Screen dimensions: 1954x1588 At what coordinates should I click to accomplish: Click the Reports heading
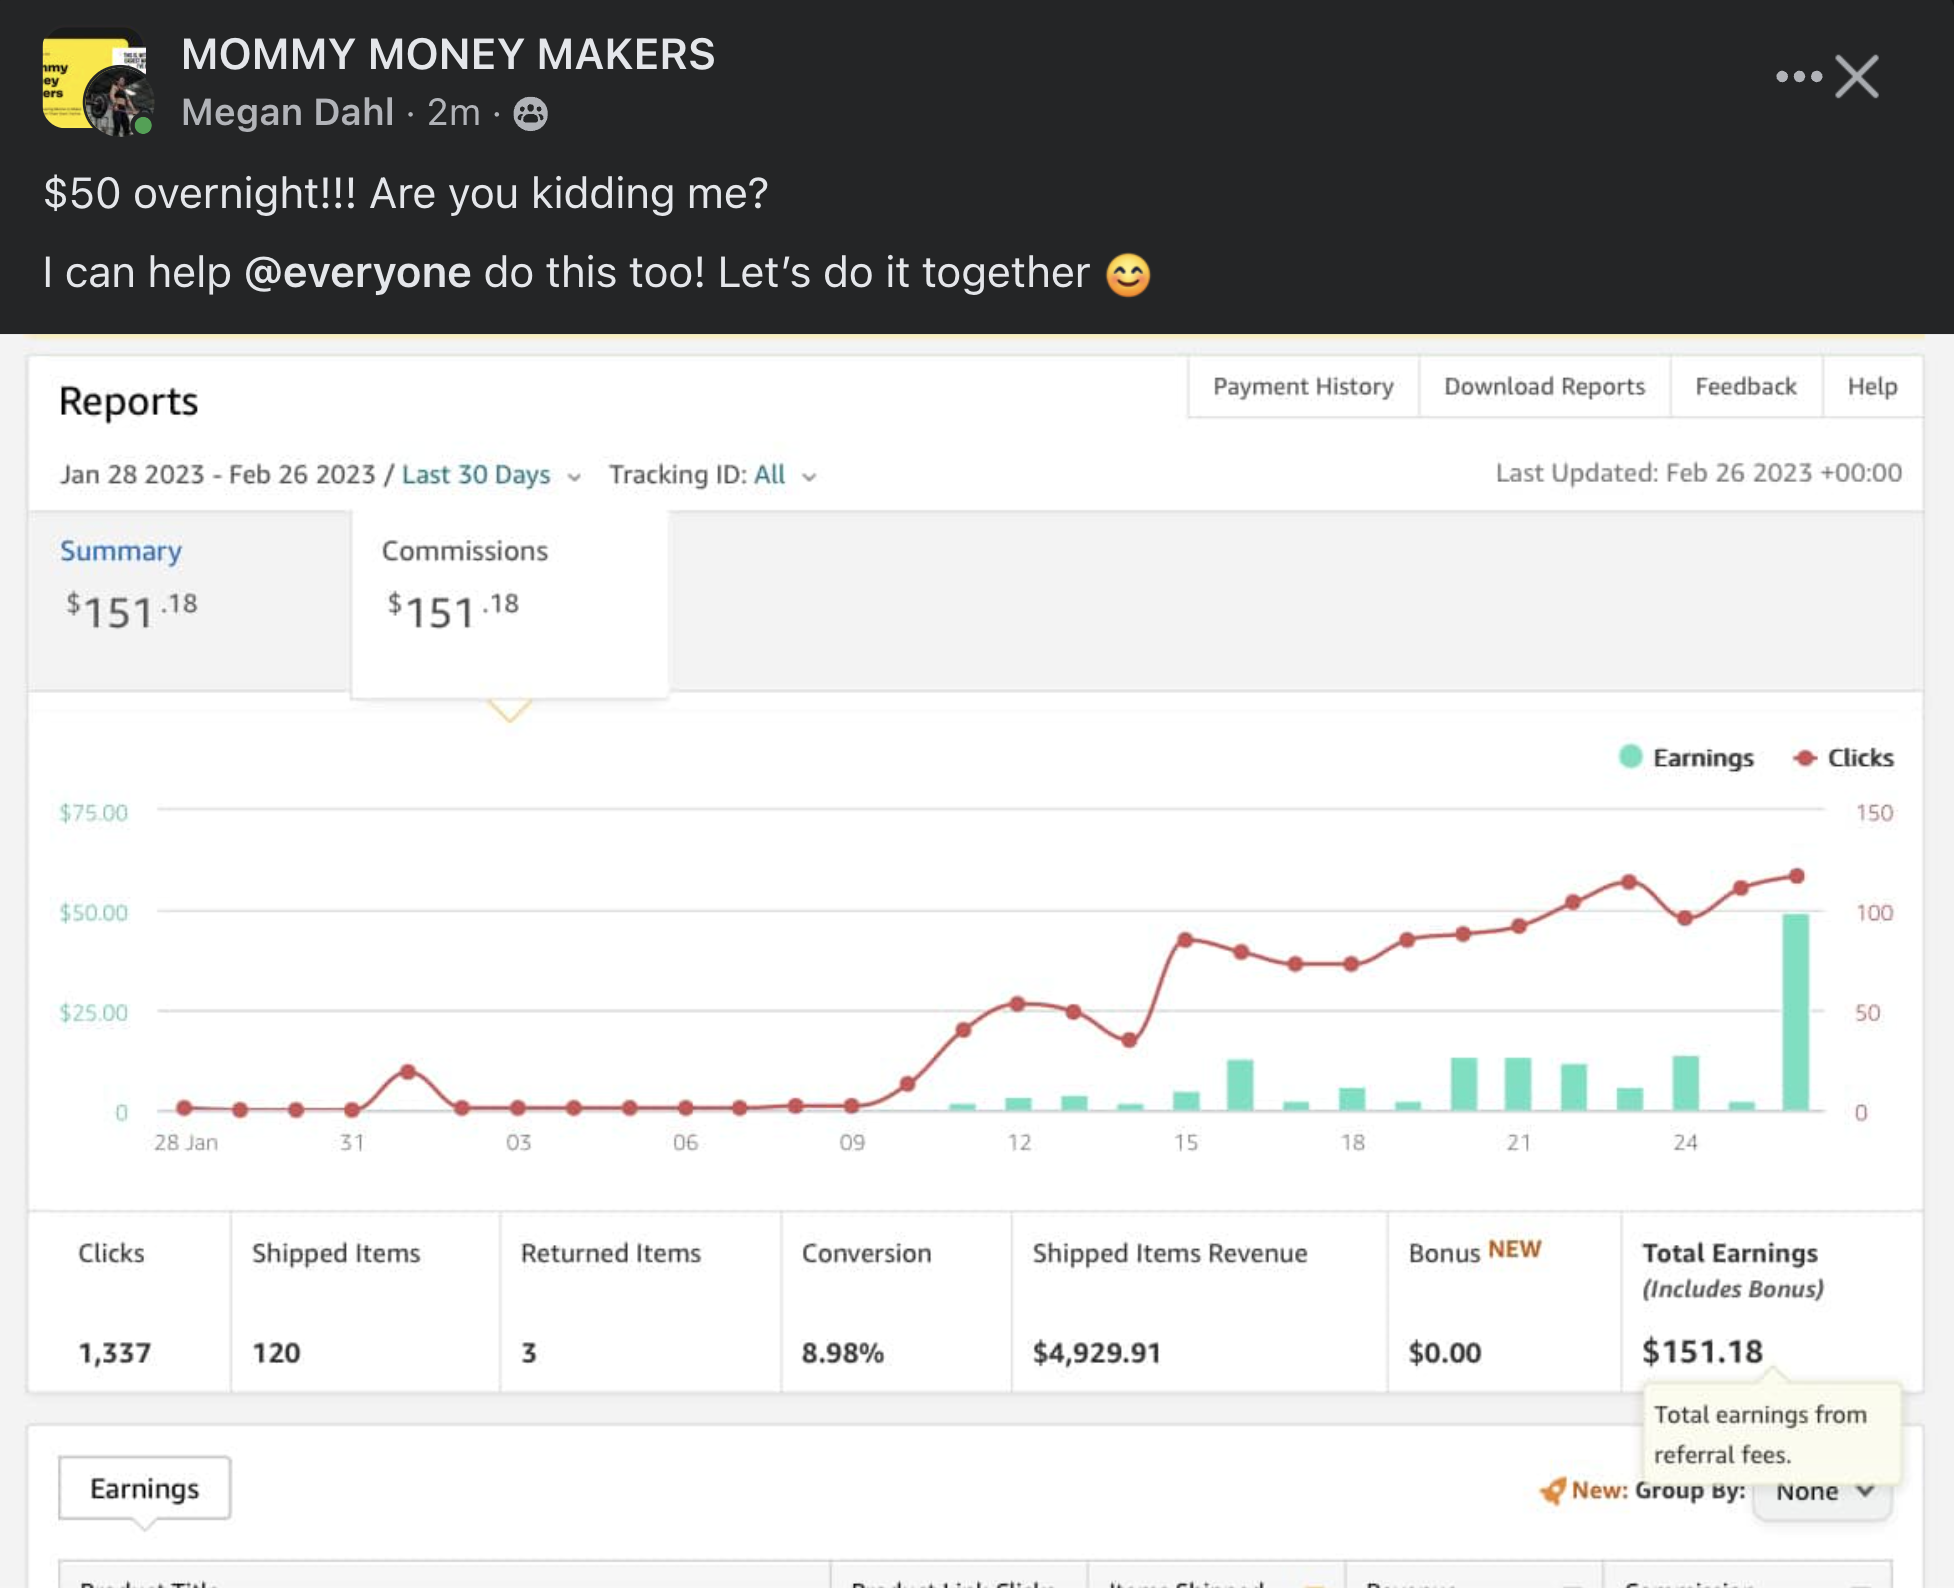128,402
